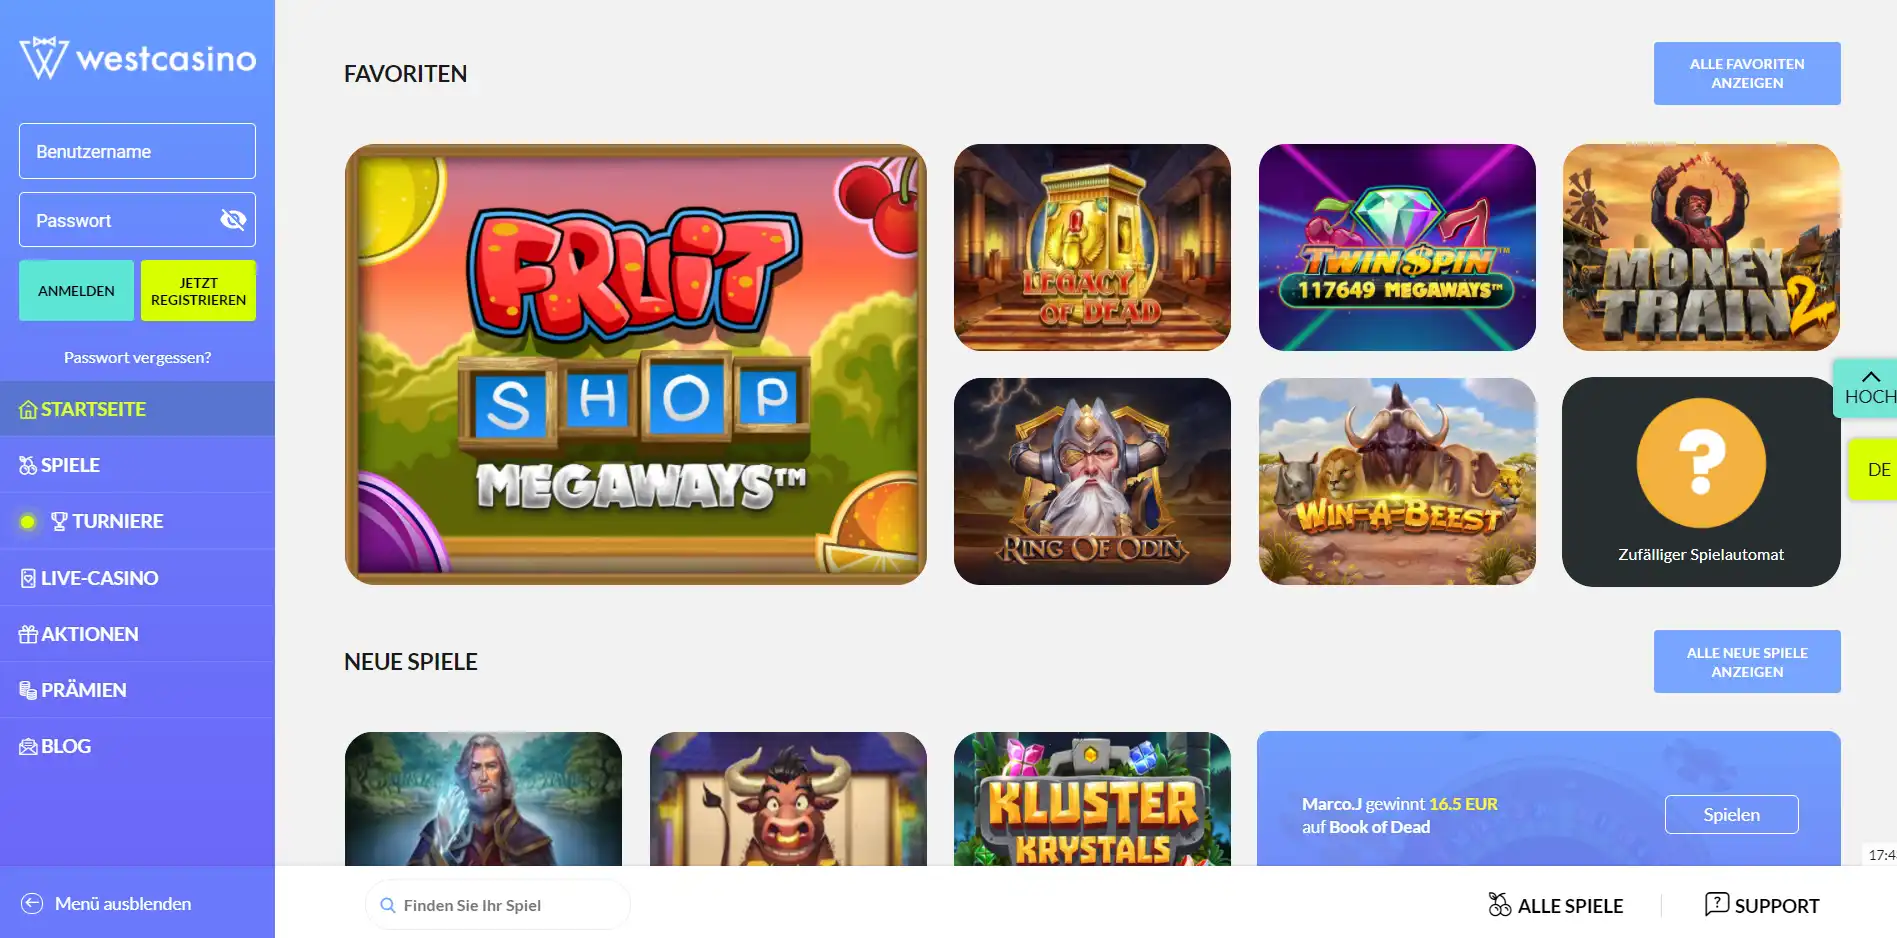Viewport: 1897px width, 938px height.
Task: Click the westcasino logo
Action: (137, 58)
